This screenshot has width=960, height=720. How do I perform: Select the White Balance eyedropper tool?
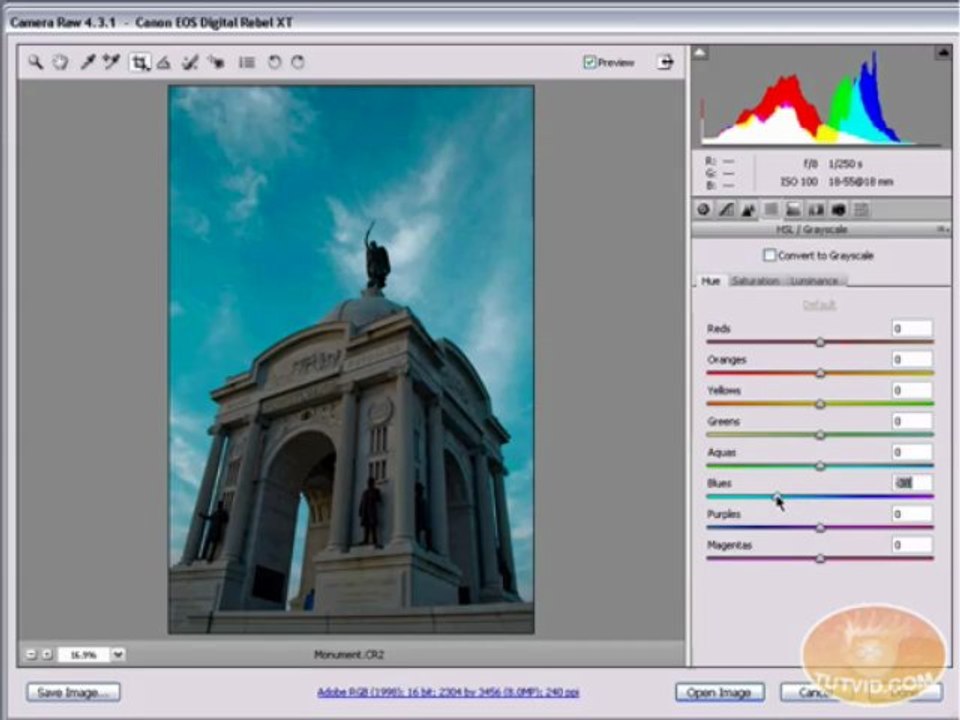(88, 62)
